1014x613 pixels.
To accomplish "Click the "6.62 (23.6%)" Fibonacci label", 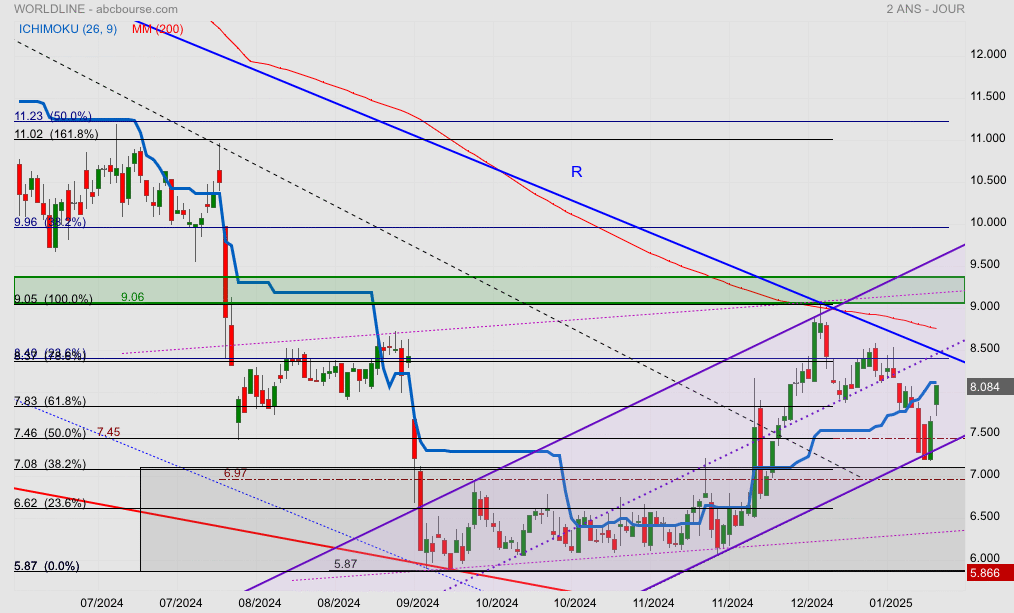I will coord(50,502).
